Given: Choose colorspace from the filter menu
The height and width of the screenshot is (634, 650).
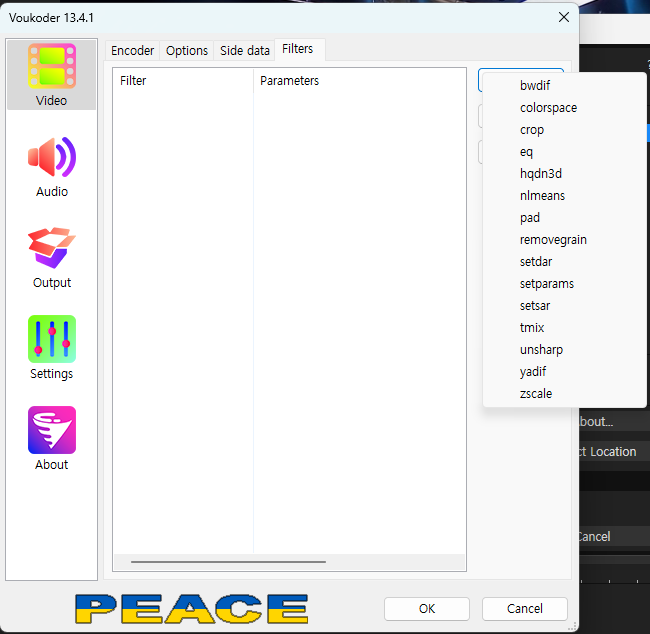Looking at the screenshot, I should [x=564, y=107].
